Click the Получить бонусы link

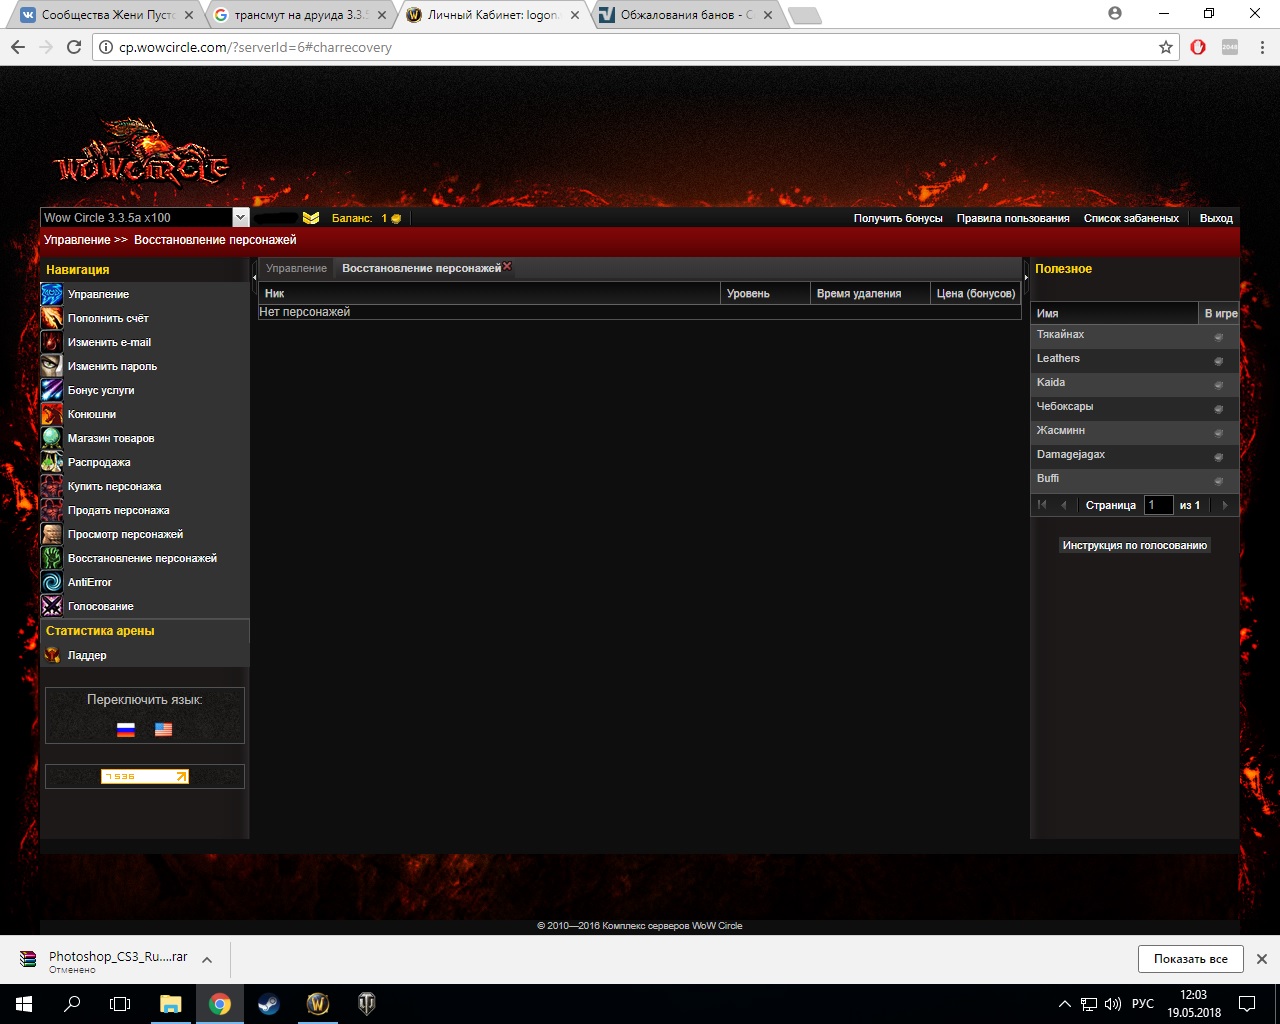pyautogui.click(x=897, y=218)
